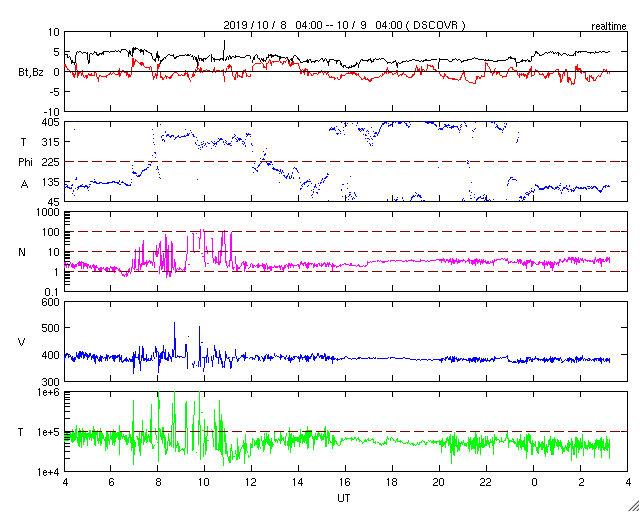Click the 135 tick on the Phi axis
Screen dimensions: 640x512
click(51, 182)
